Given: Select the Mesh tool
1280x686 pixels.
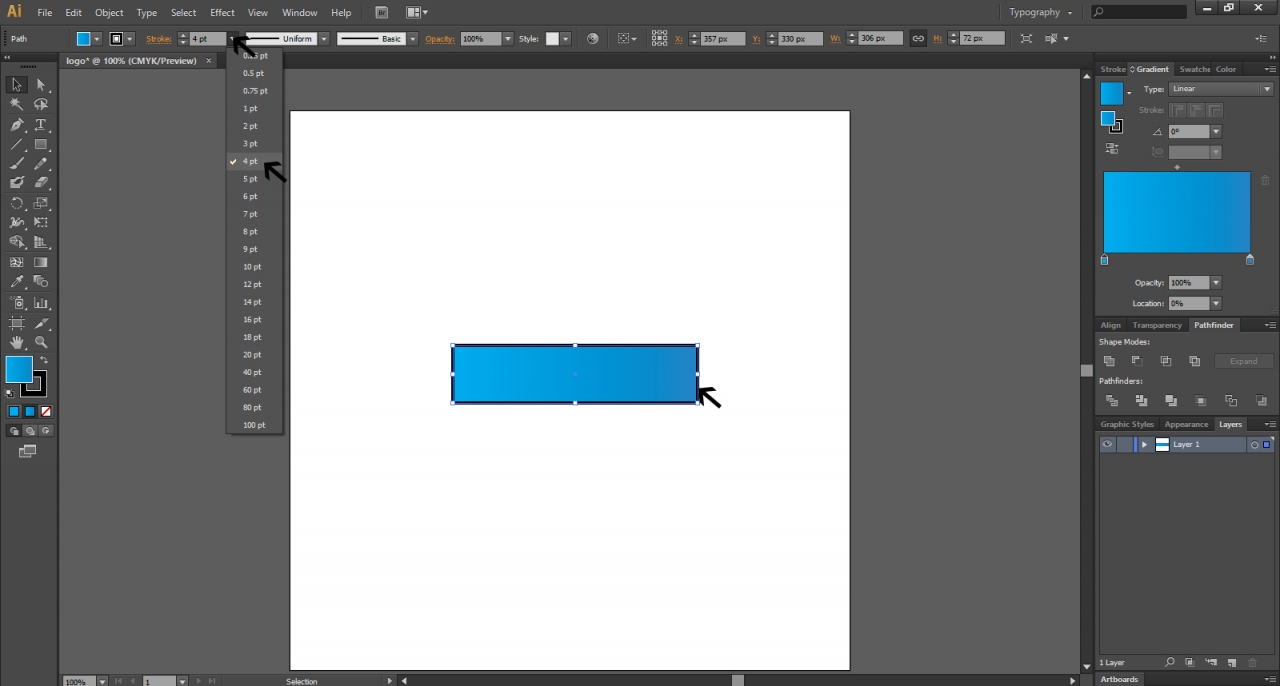Looking at the screenshot, I should (x=17, y=262).
